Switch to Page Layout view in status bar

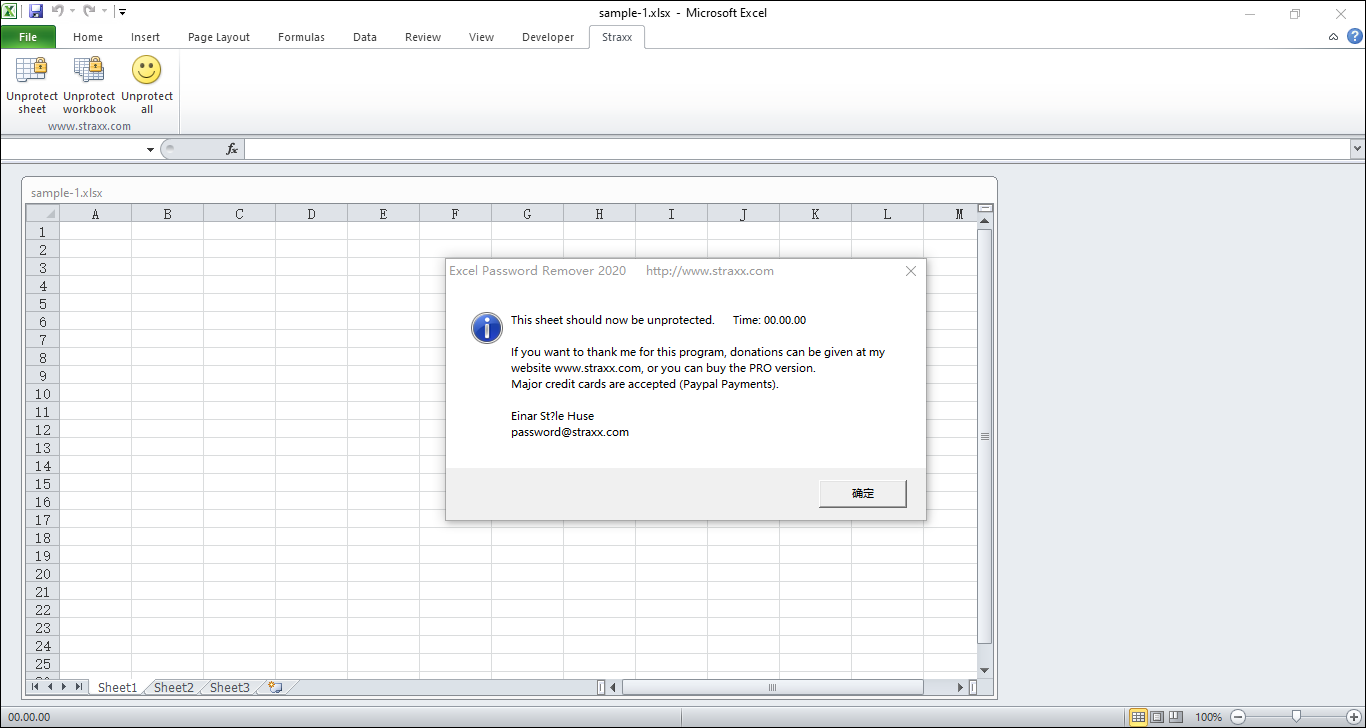pyautogui.click(x=1157, y=717)
